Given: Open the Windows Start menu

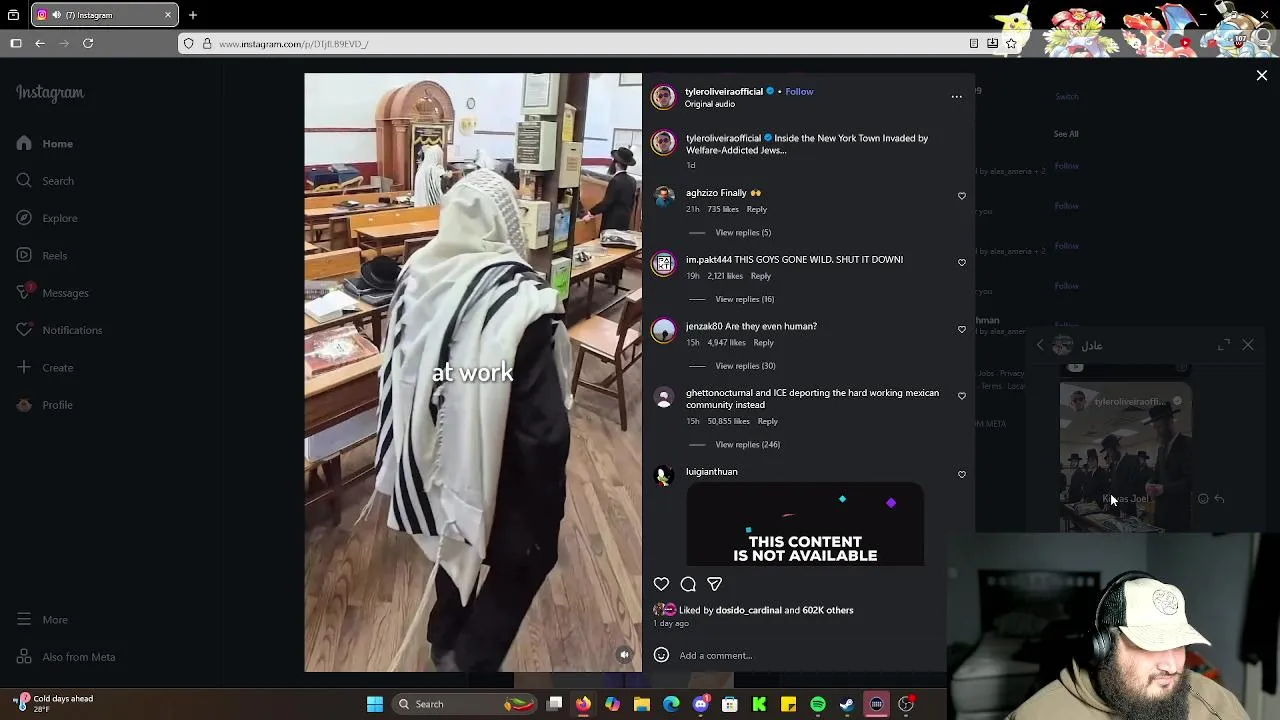Looking at the screenshot, I should [375, 704].
